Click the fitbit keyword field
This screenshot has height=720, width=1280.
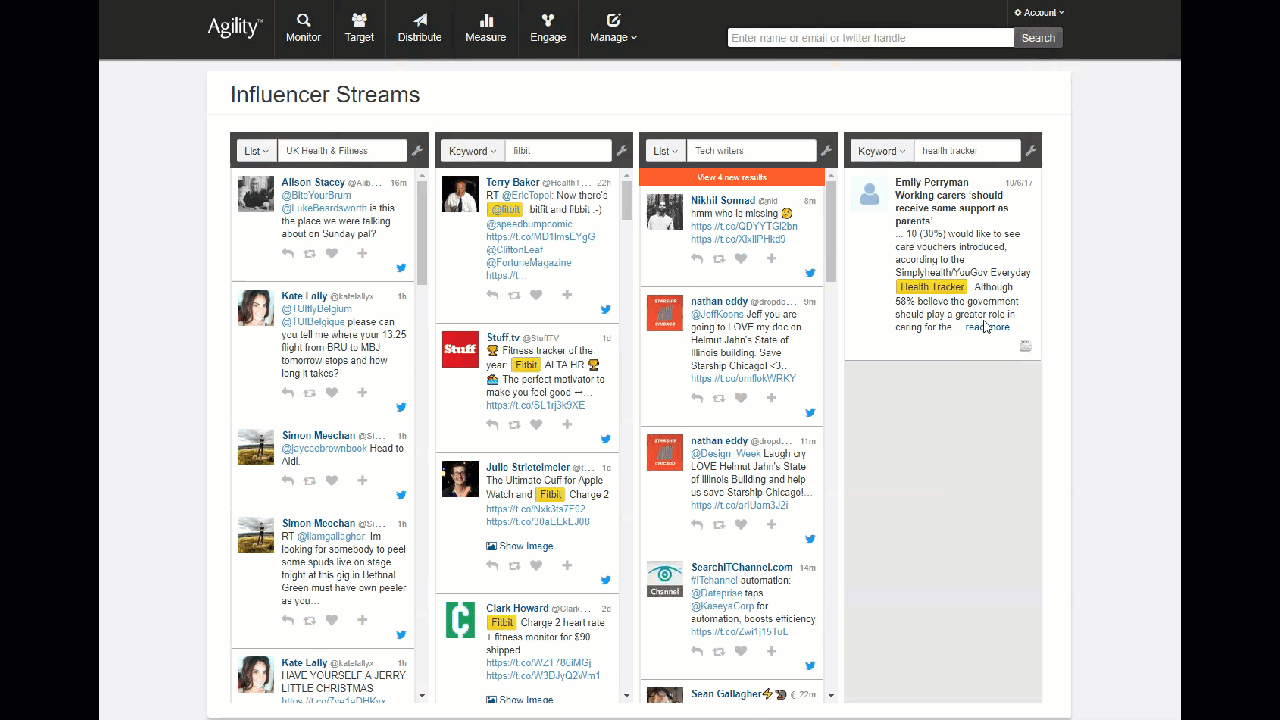pyautogui.click(x=558, y=151)
